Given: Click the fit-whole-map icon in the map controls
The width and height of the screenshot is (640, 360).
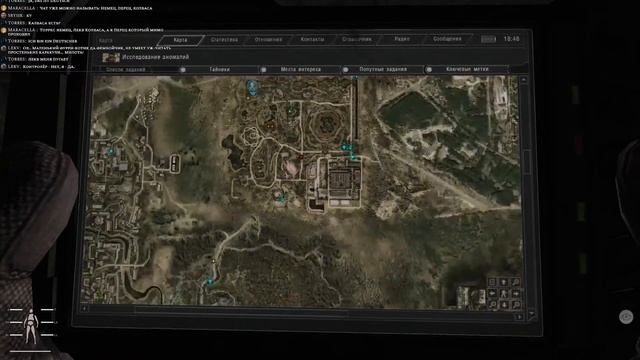Looking at the screenshot, I should [492, 282].
